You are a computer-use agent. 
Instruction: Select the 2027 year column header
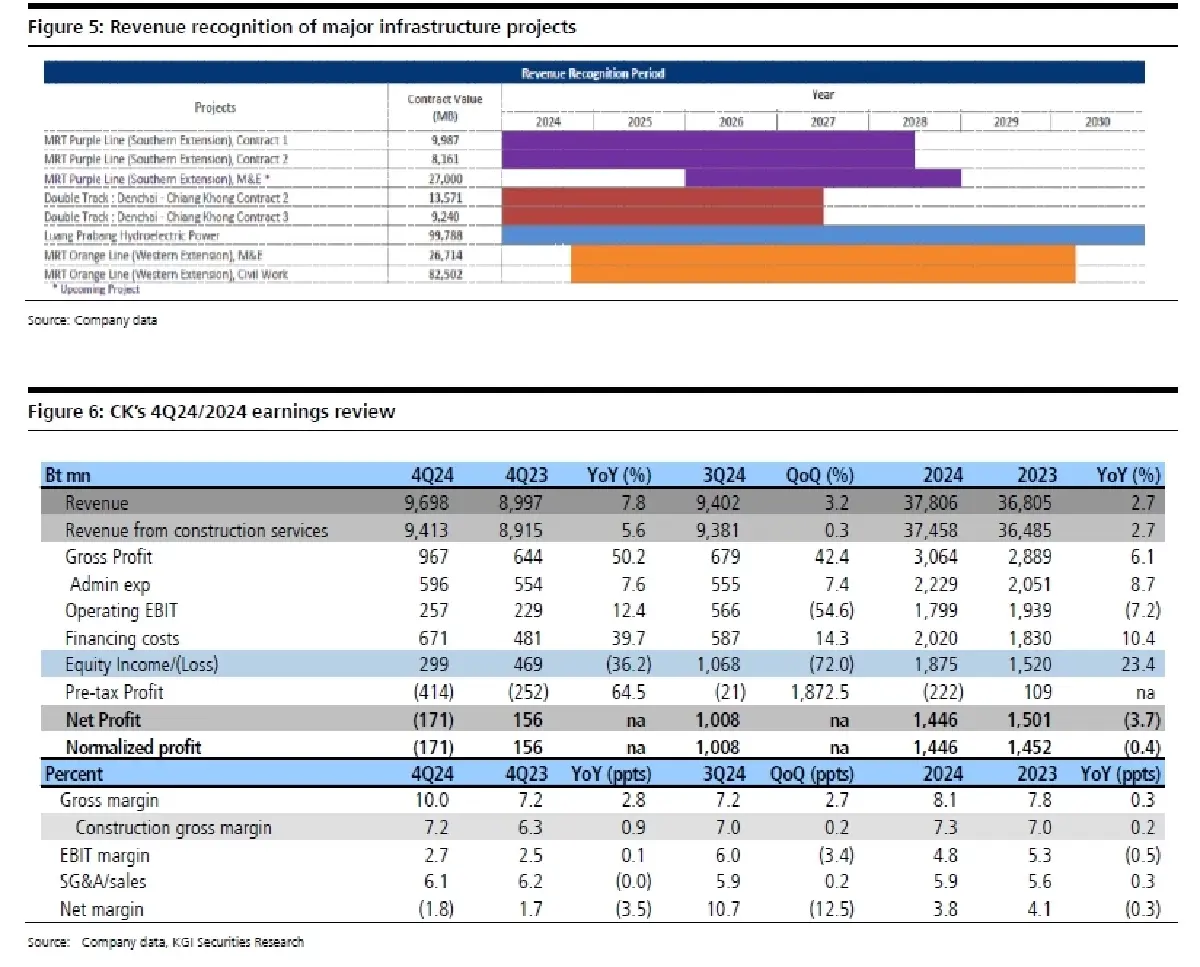tap(822, 121)
